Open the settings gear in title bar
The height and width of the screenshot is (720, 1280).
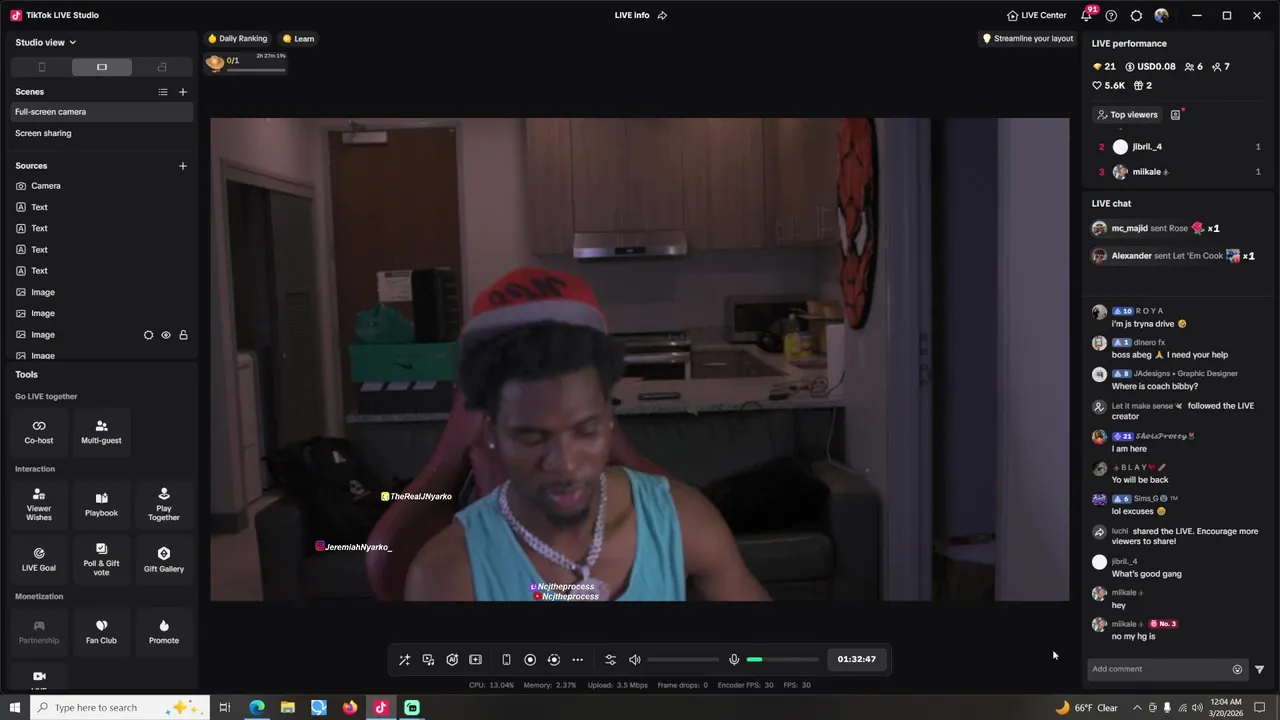[x=1136, y=15]
